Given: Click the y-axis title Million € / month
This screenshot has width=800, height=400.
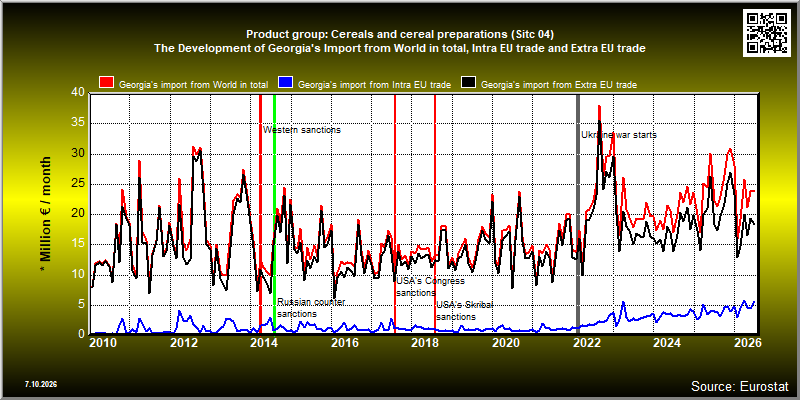Looking at the screenshot, I should pyautogui.click(x=44, y=213).
